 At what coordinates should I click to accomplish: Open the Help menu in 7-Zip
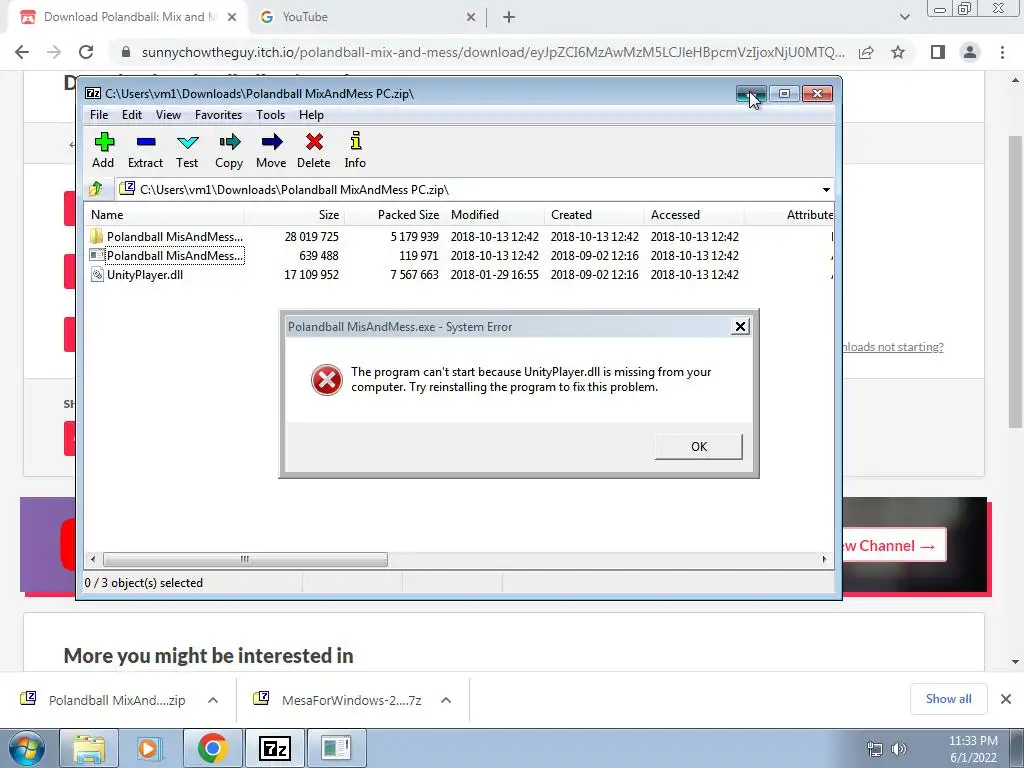tap(312, 115)
